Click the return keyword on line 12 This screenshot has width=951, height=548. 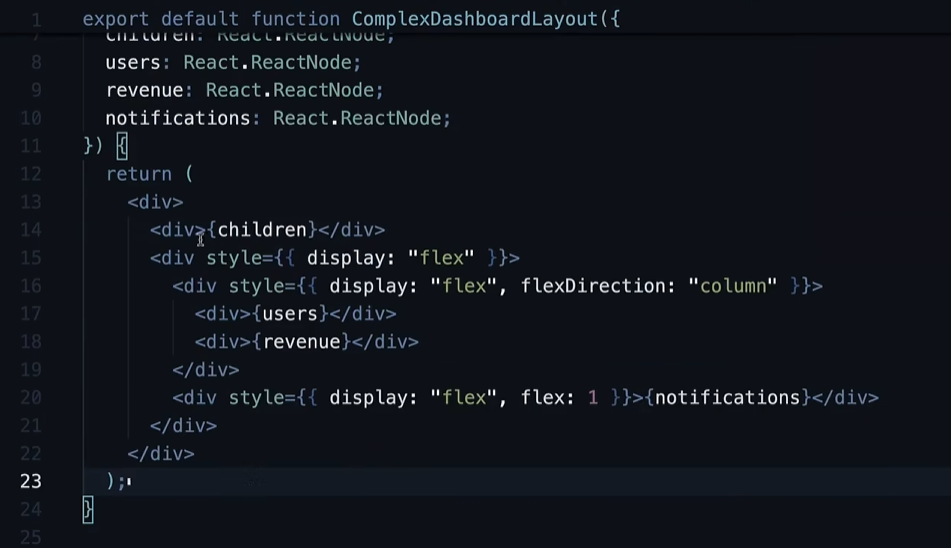point(138,174)
